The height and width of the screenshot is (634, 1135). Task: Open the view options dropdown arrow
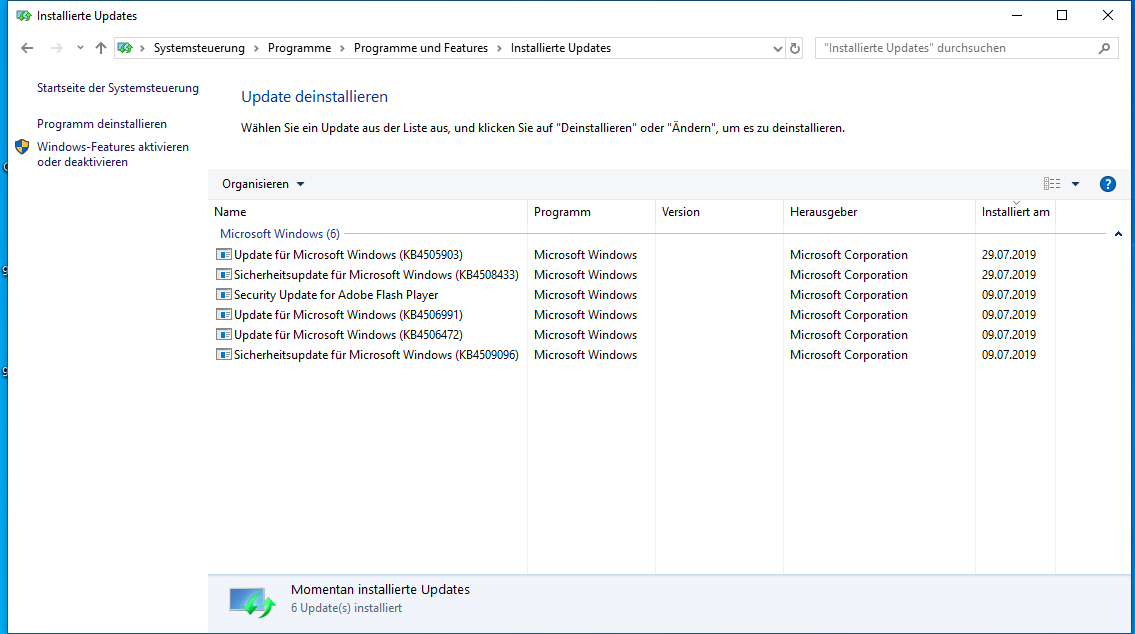(x=1076, y=184)
